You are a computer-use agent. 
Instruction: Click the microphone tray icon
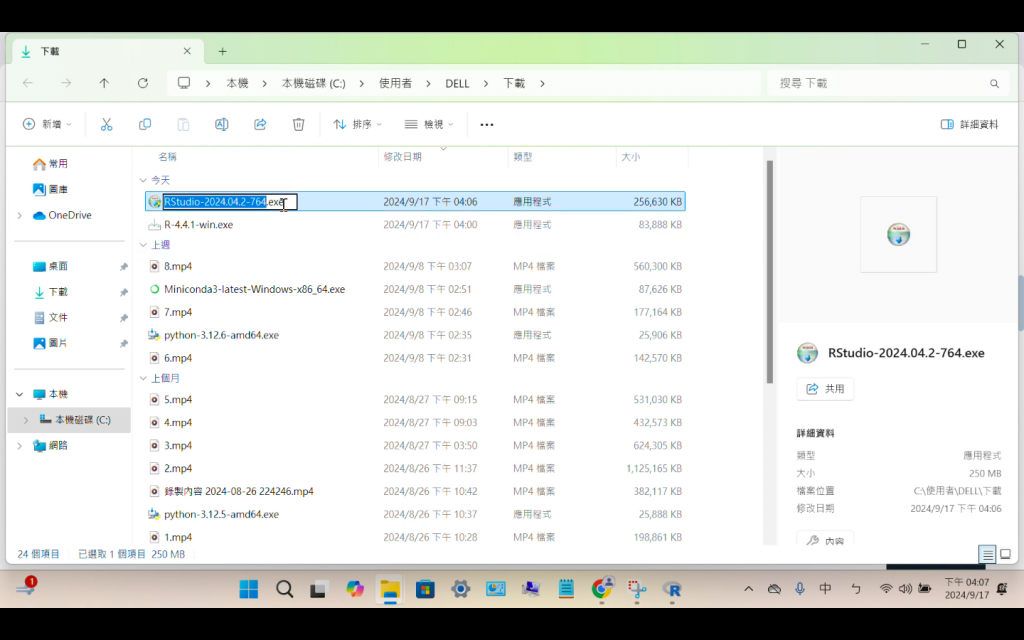click(x=799, y=588)
